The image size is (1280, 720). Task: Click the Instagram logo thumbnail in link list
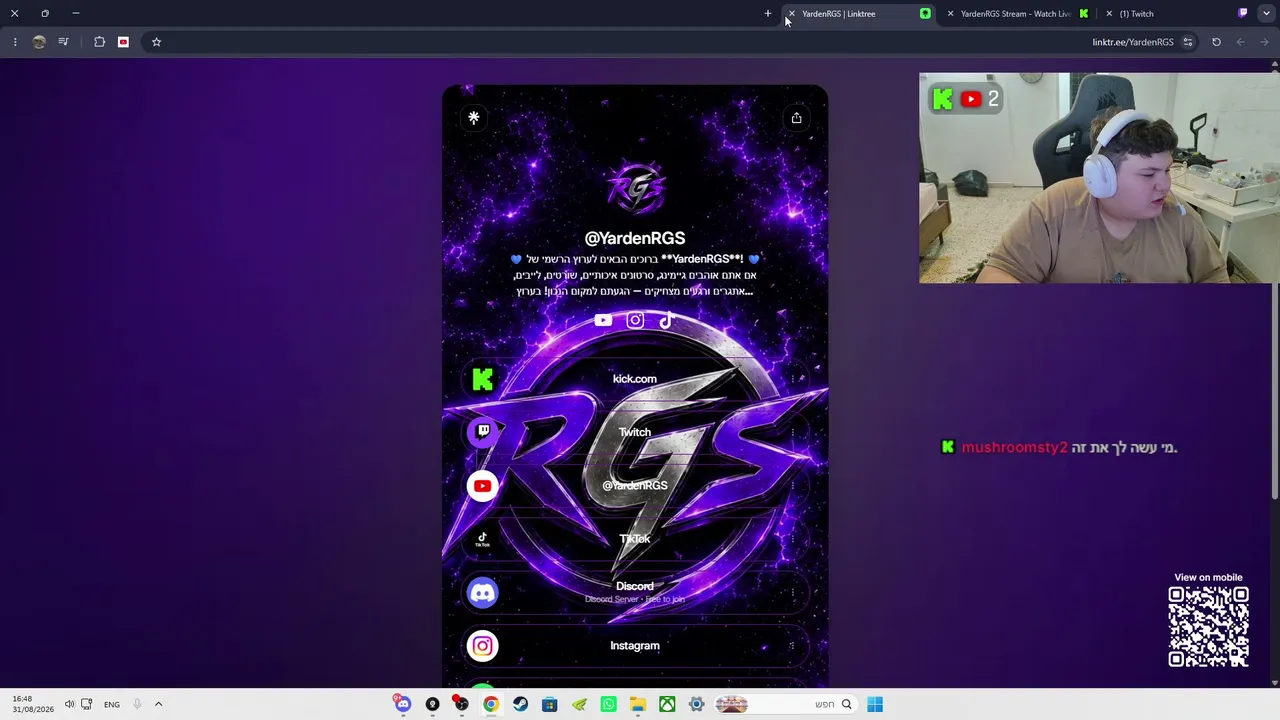coord(483,646)
